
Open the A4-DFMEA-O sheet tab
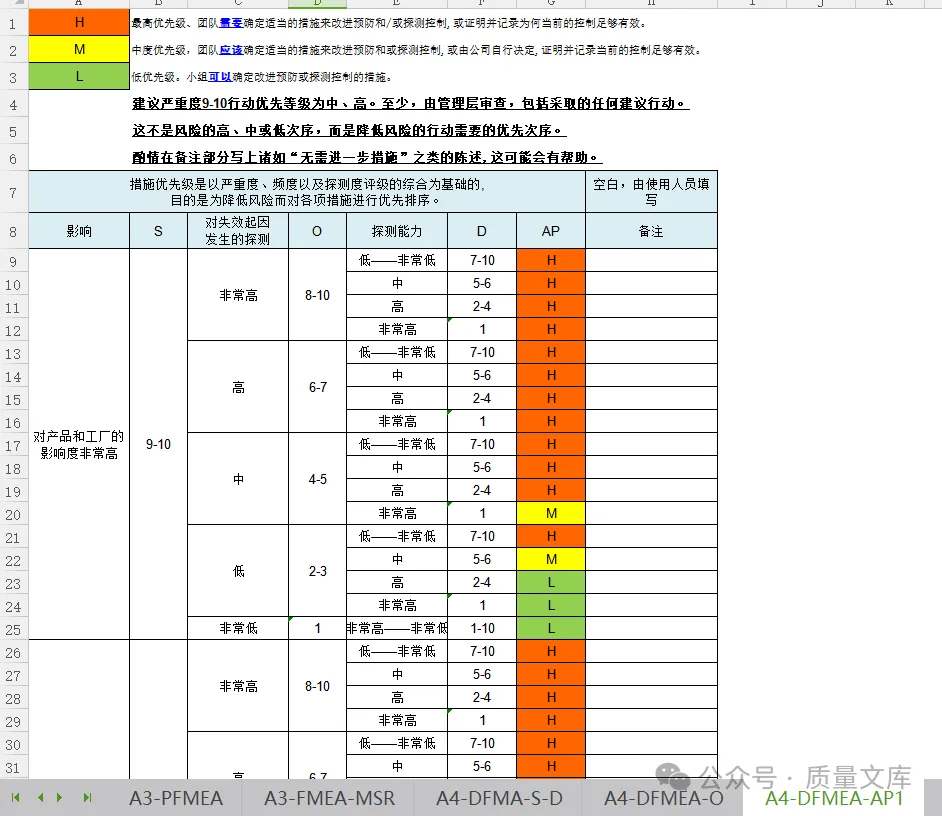(x=663, y=798)
